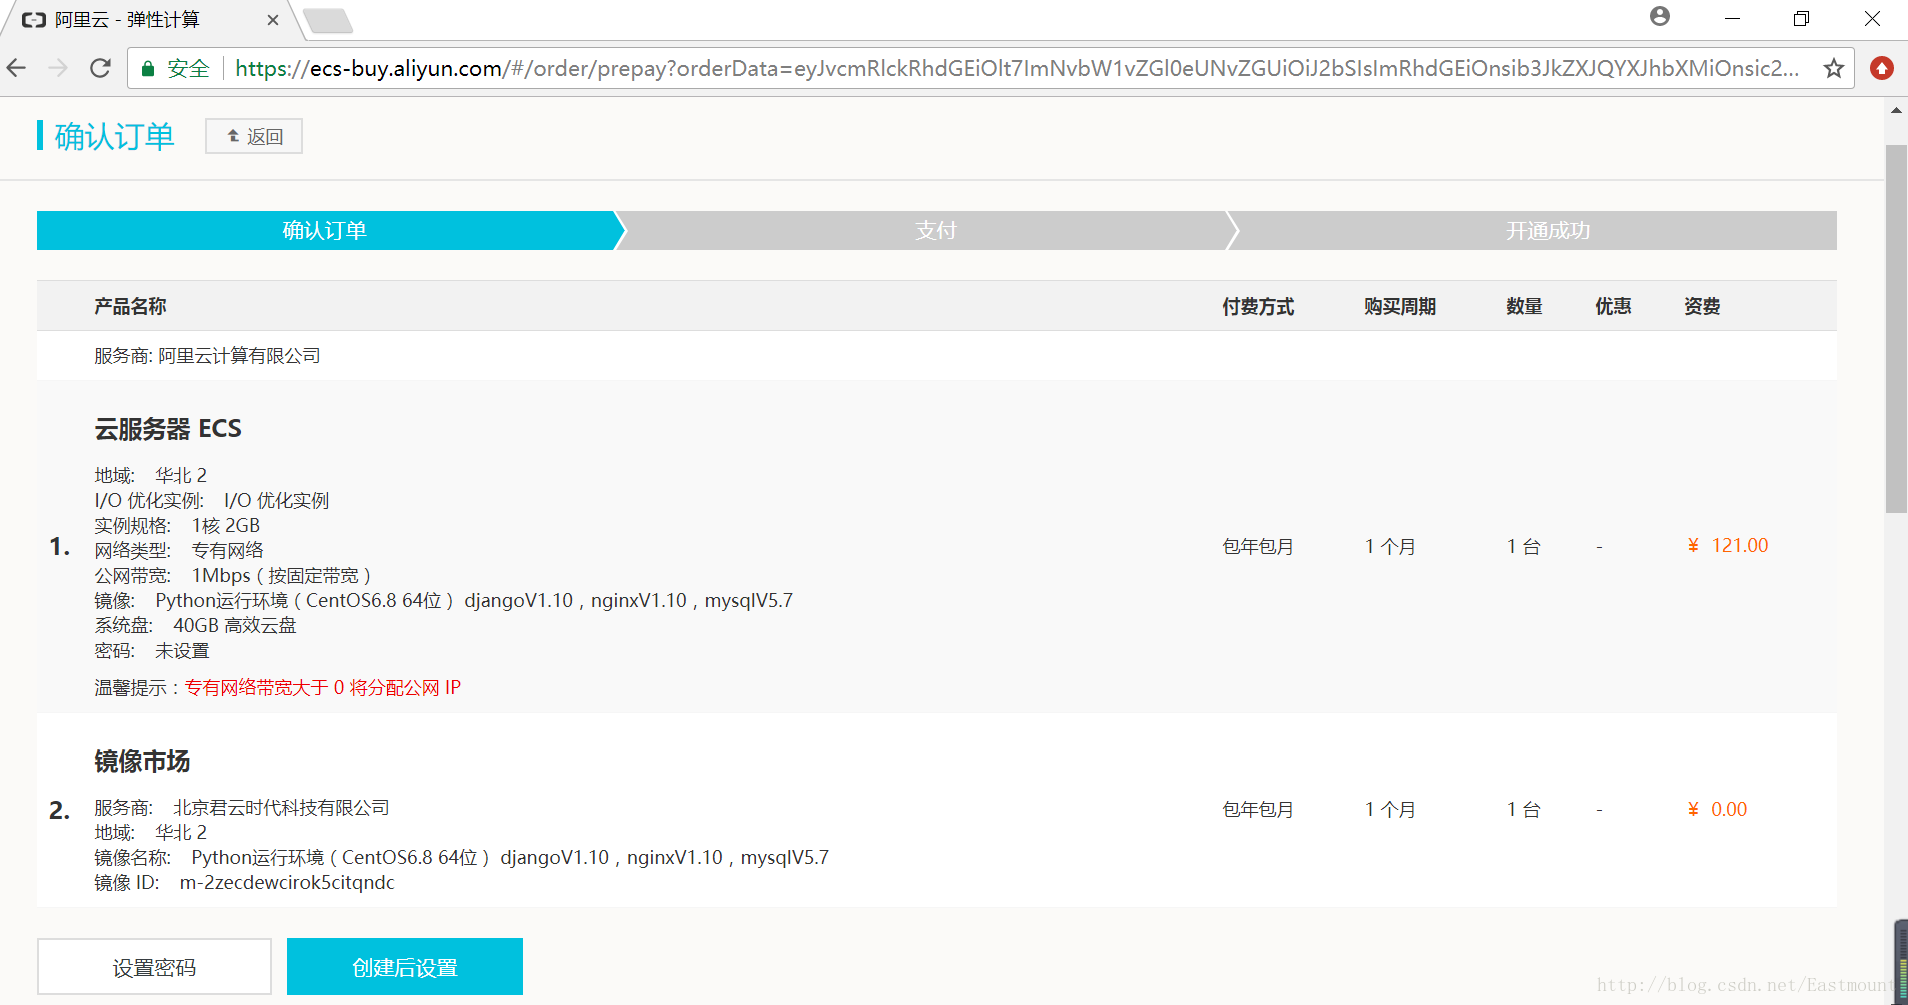Click the 产品名称 column header
The height and width of the screenshot is (1005, 1908).
130,306
